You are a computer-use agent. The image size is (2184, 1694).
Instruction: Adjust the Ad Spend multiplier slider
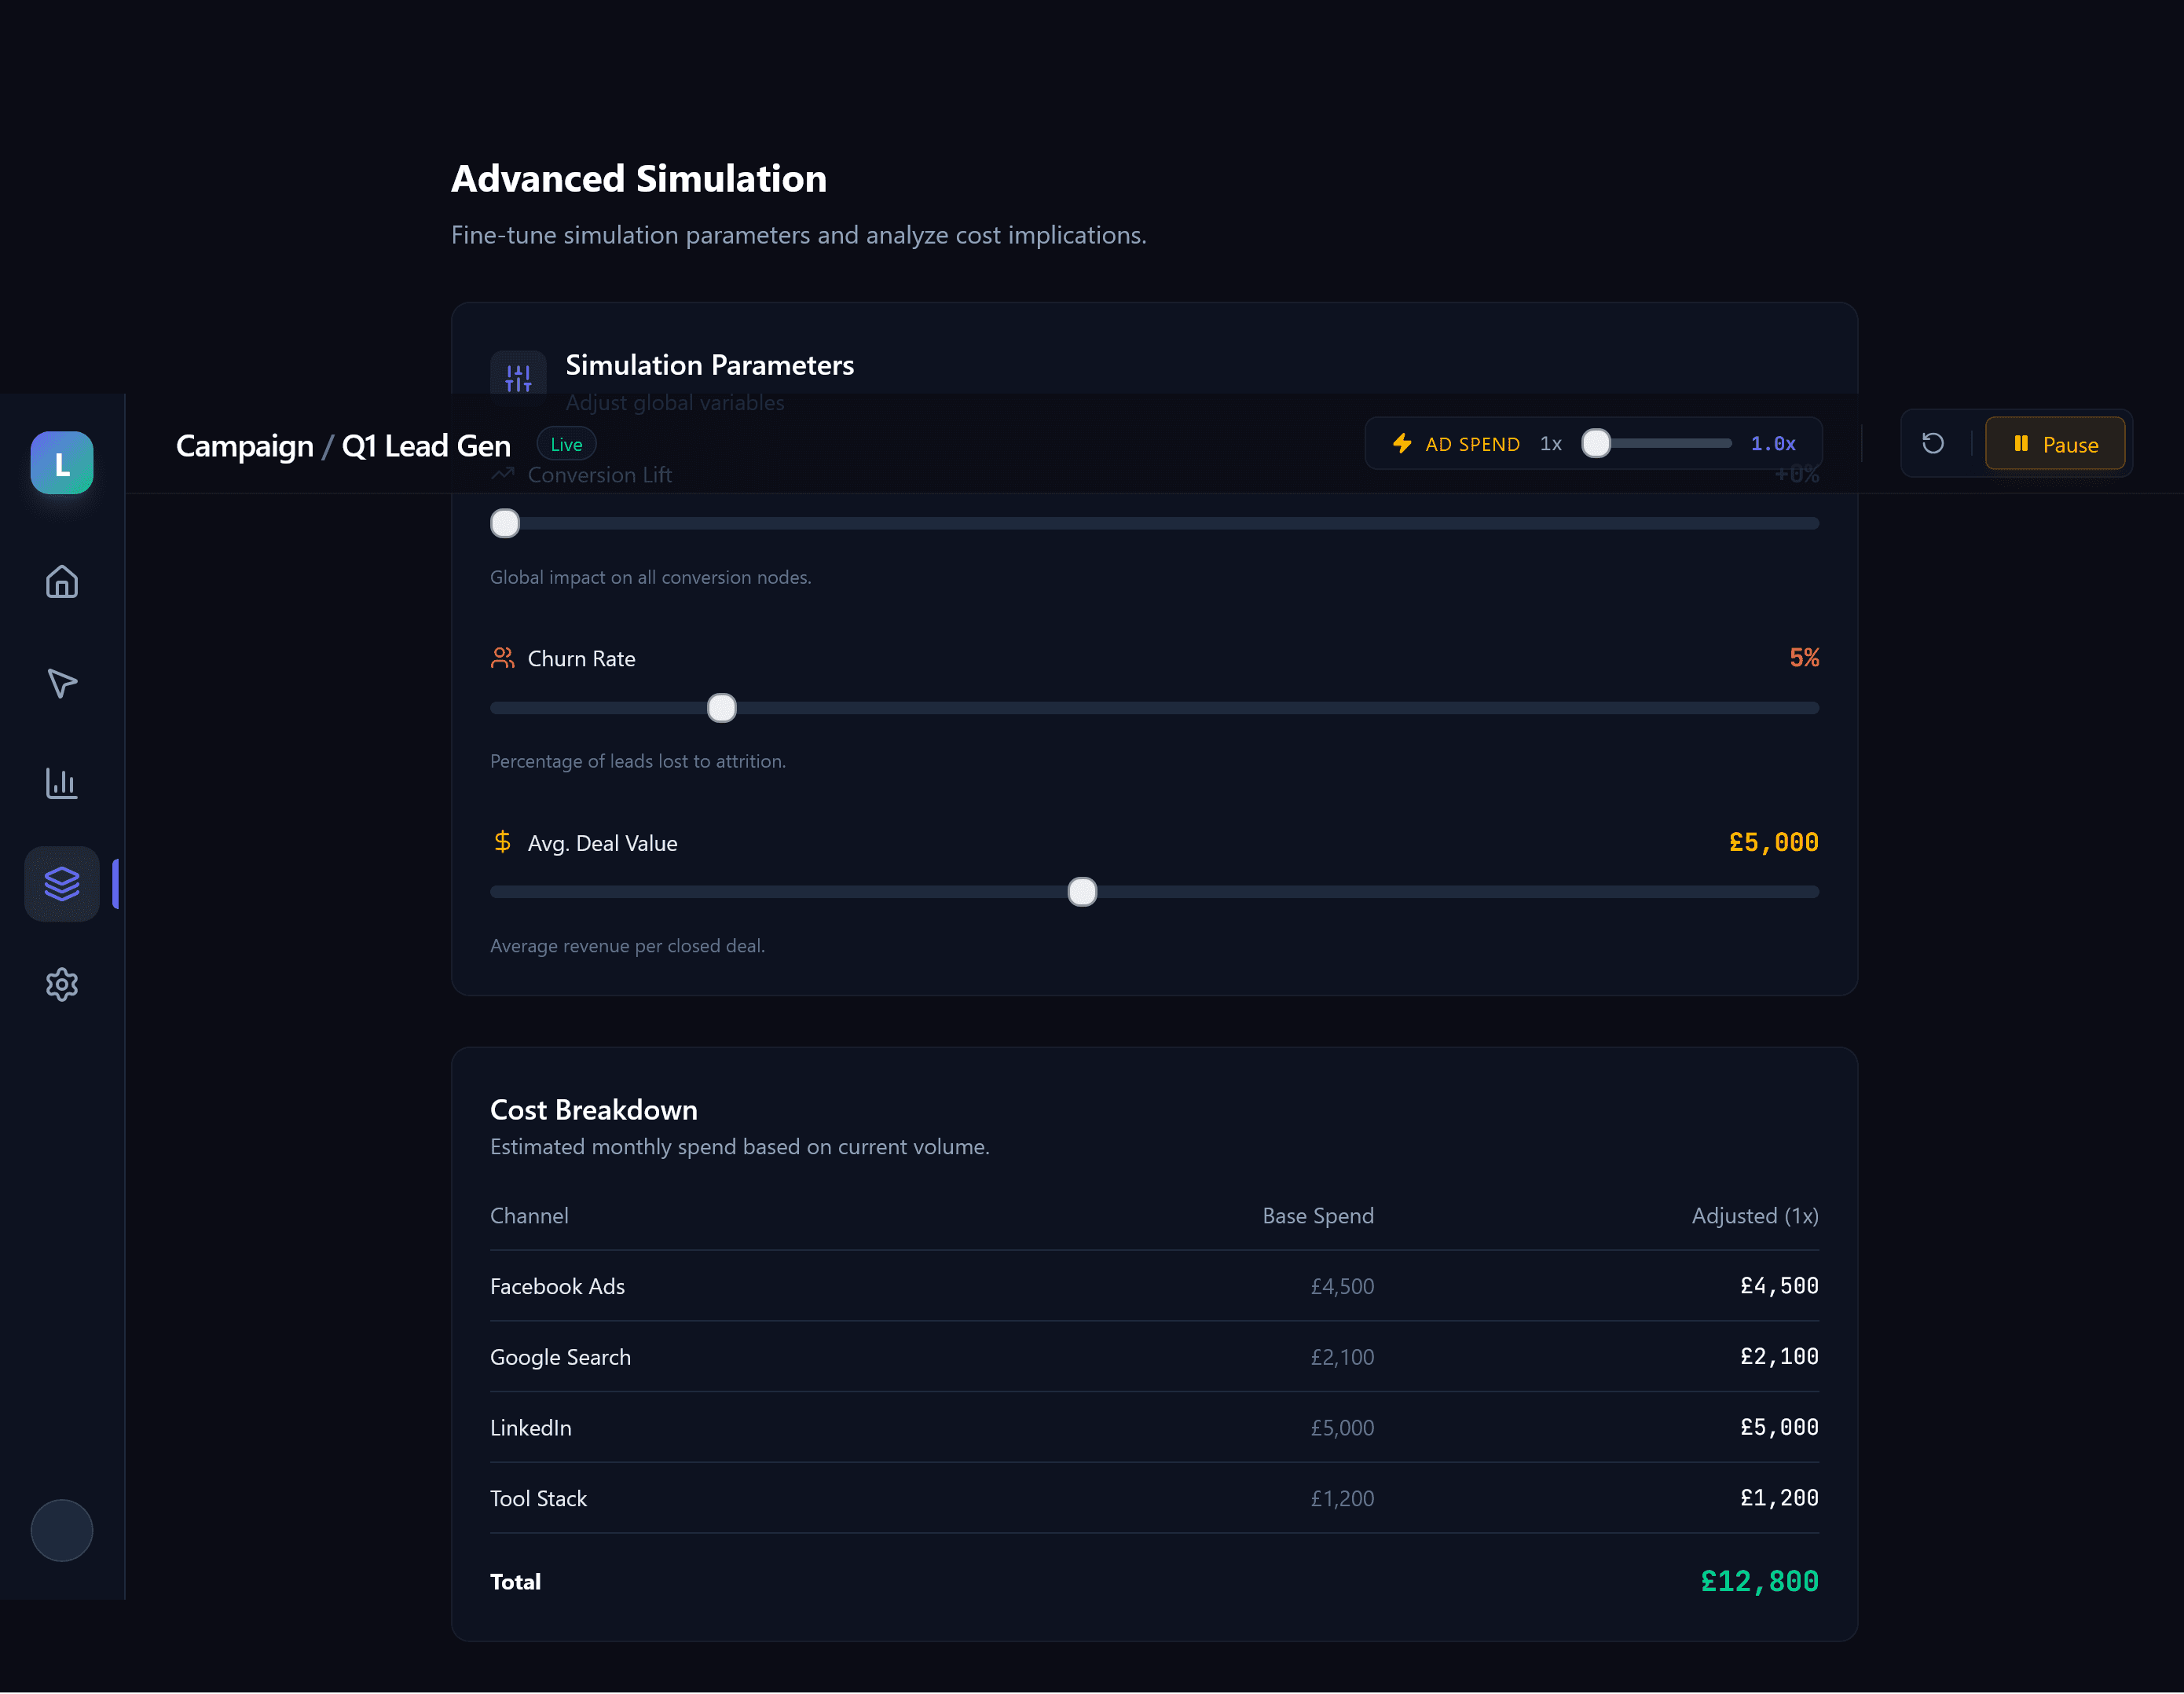(x=1656, y=443)
